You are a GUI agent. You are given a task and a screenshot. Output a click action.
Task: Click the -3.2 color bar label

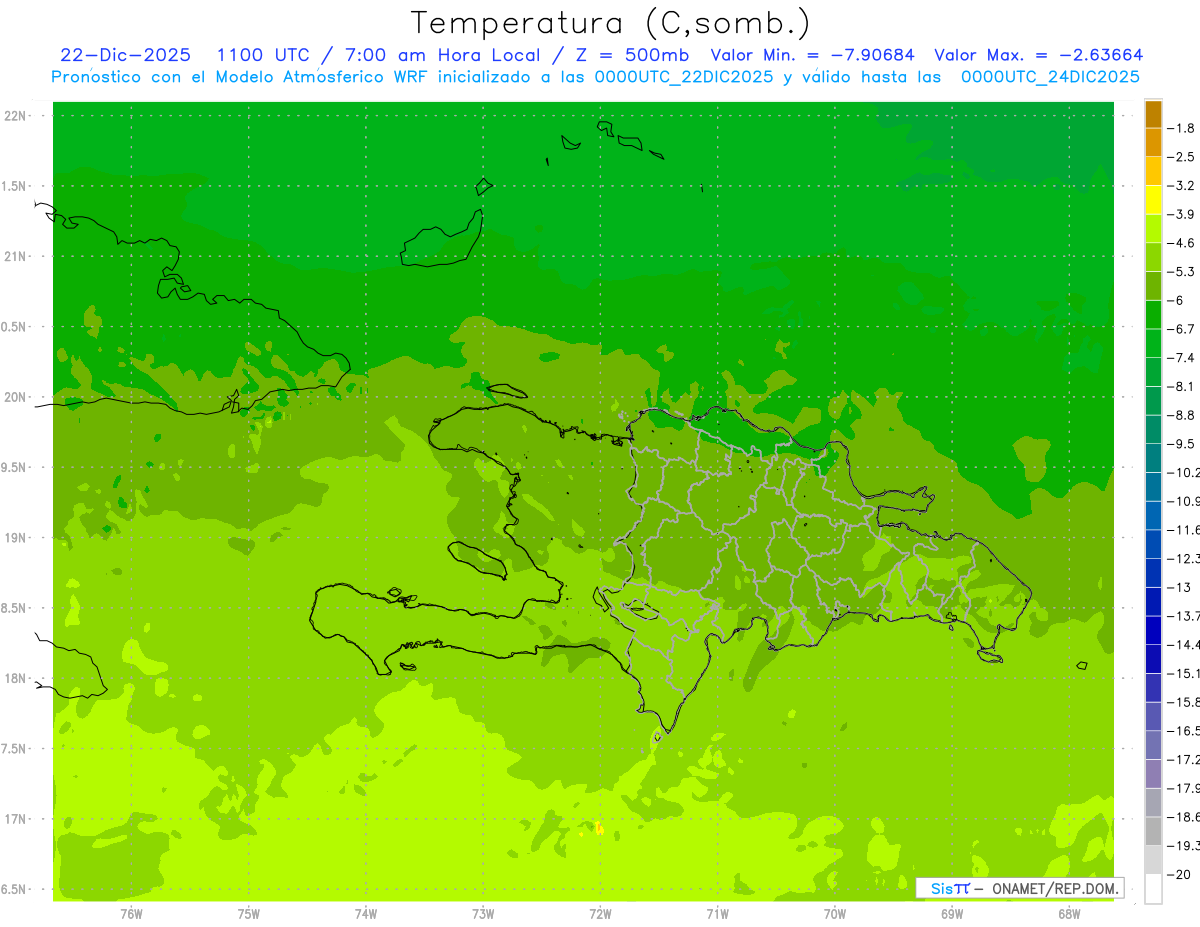(1181, 186)
